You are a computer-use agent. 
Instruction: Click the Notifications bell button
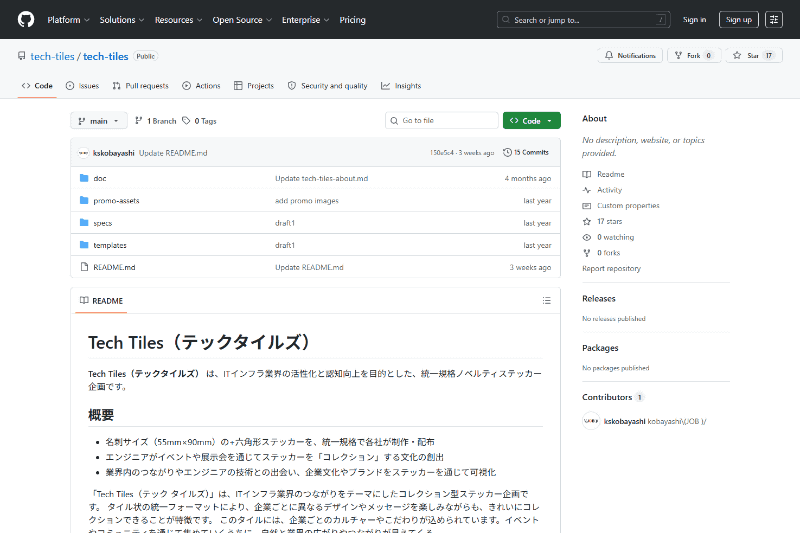630,55
